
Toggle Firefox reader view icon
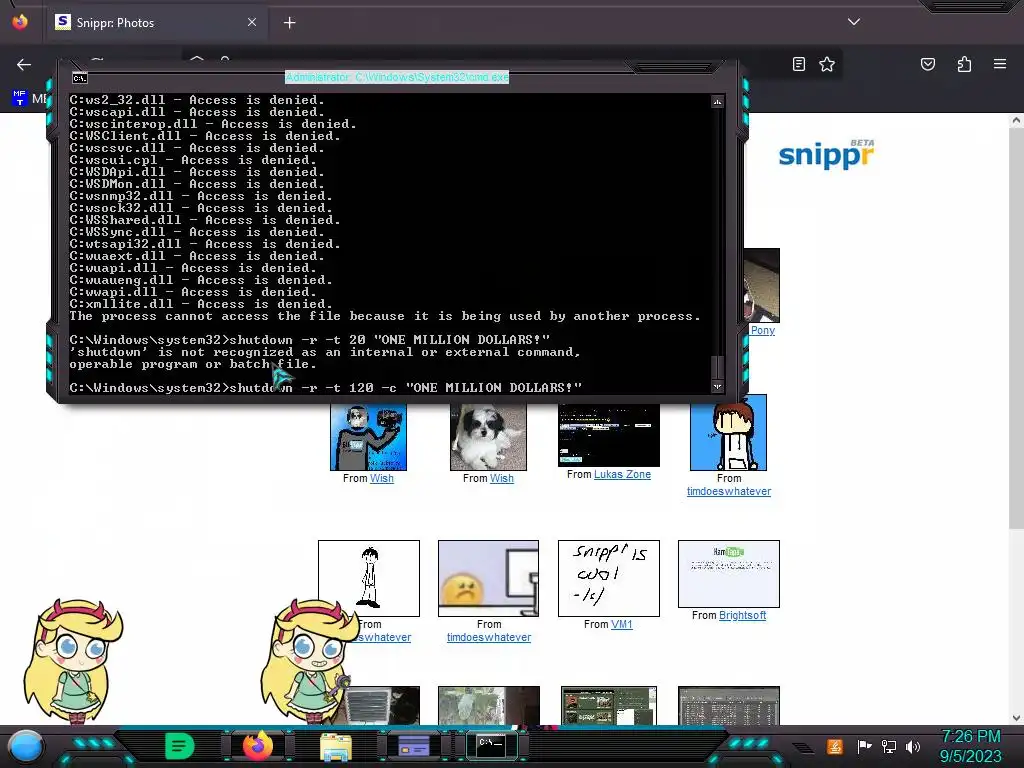799,64
